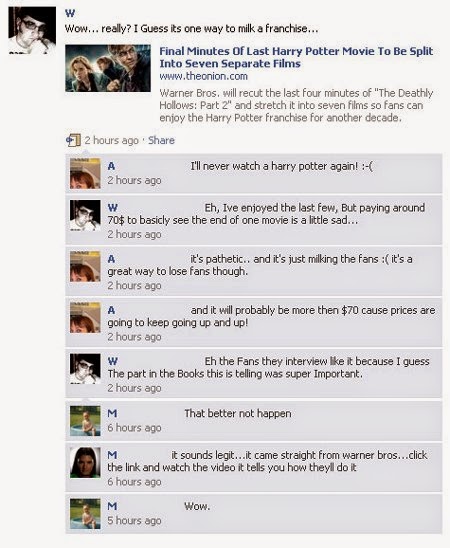The height and width of the screenshot is (548, 450).
Task: Click avatar beside "Eh, Ive enjoyed the last few" comment
Action: pos(85,215)
